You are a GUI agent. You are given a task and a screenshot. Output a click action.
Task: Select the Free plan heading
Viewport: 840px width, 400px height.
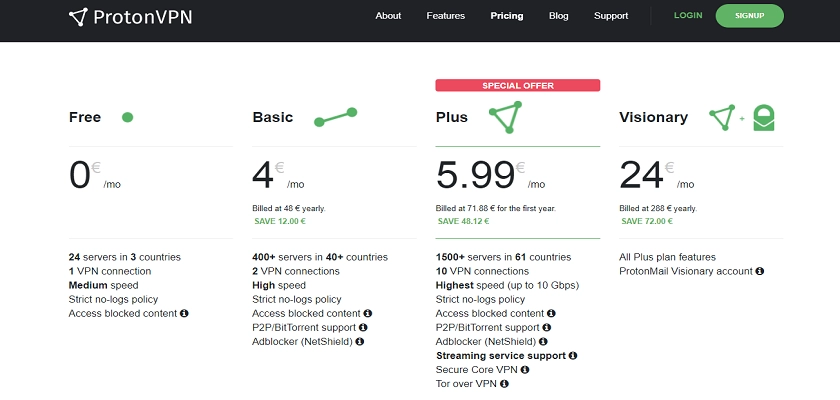pos(85,117)
